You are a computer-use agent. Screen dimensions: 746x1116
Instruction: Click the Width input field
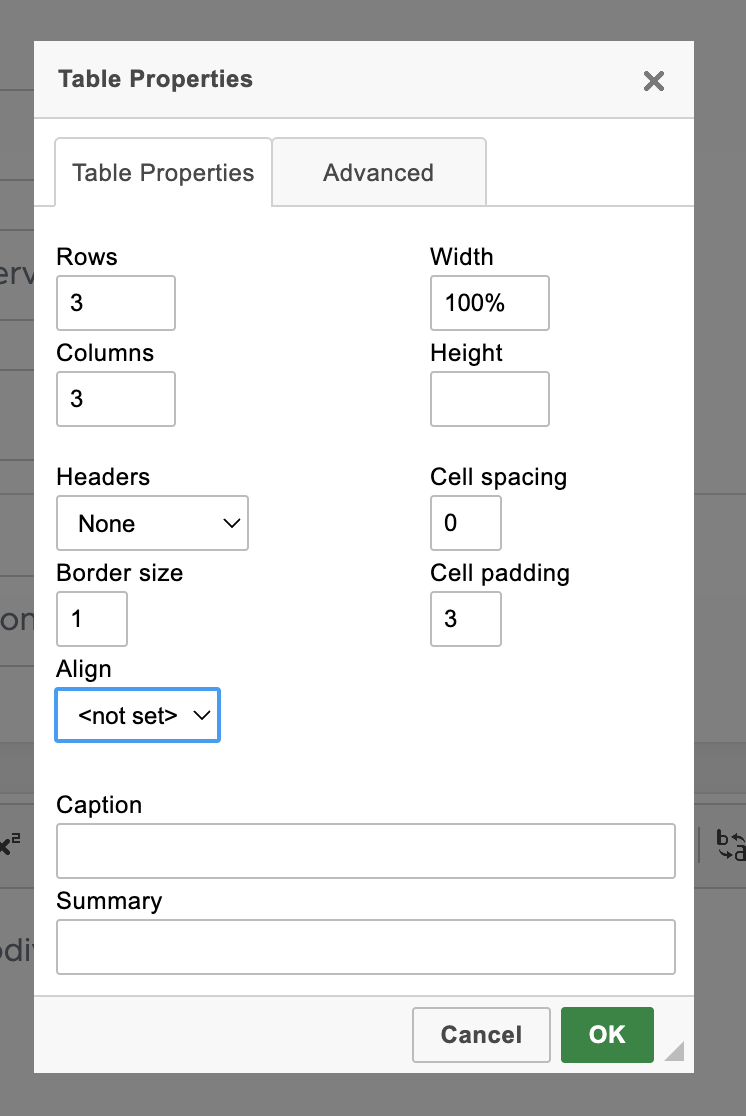tap(489, 303)
